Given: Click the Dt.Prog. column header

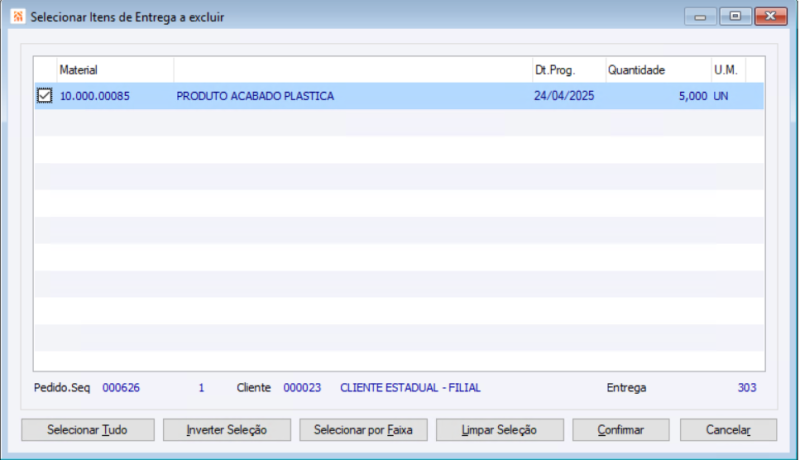Looking at the screenshot, I should coord(568,70).
